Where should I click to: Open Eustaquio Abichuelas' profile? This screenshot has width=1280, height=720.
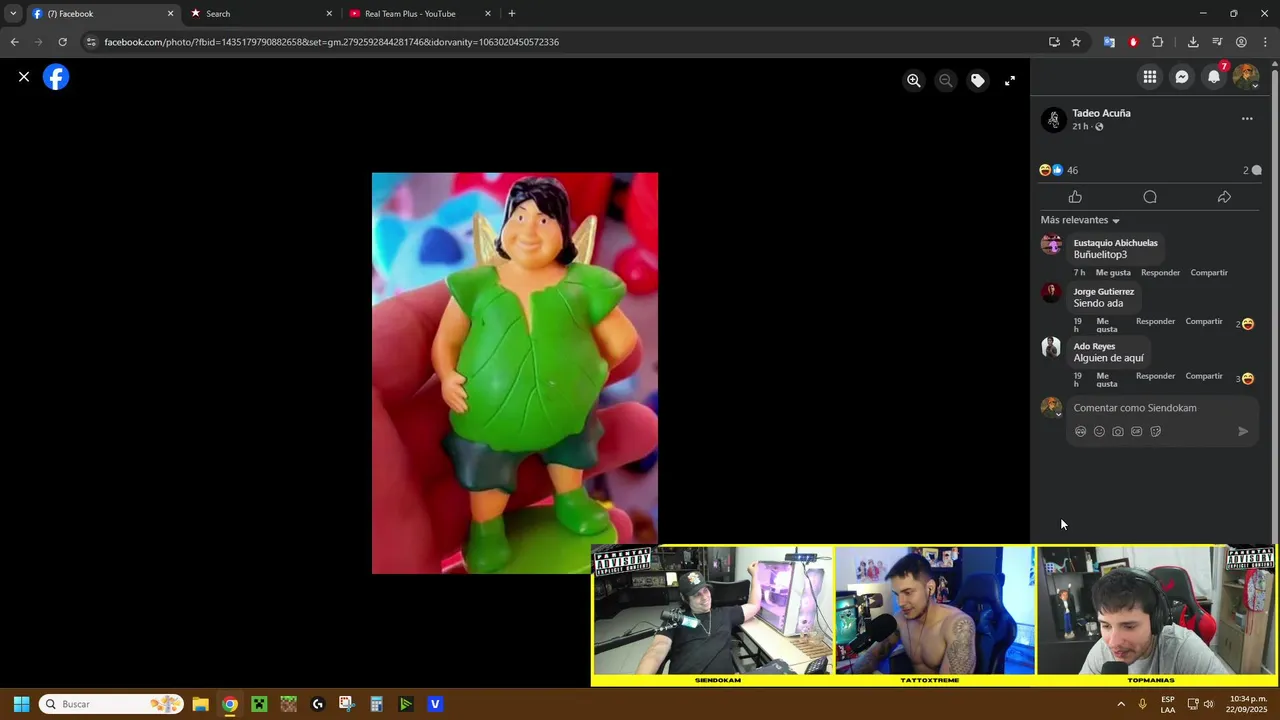pyautogui.click(x=1115, y=243)
